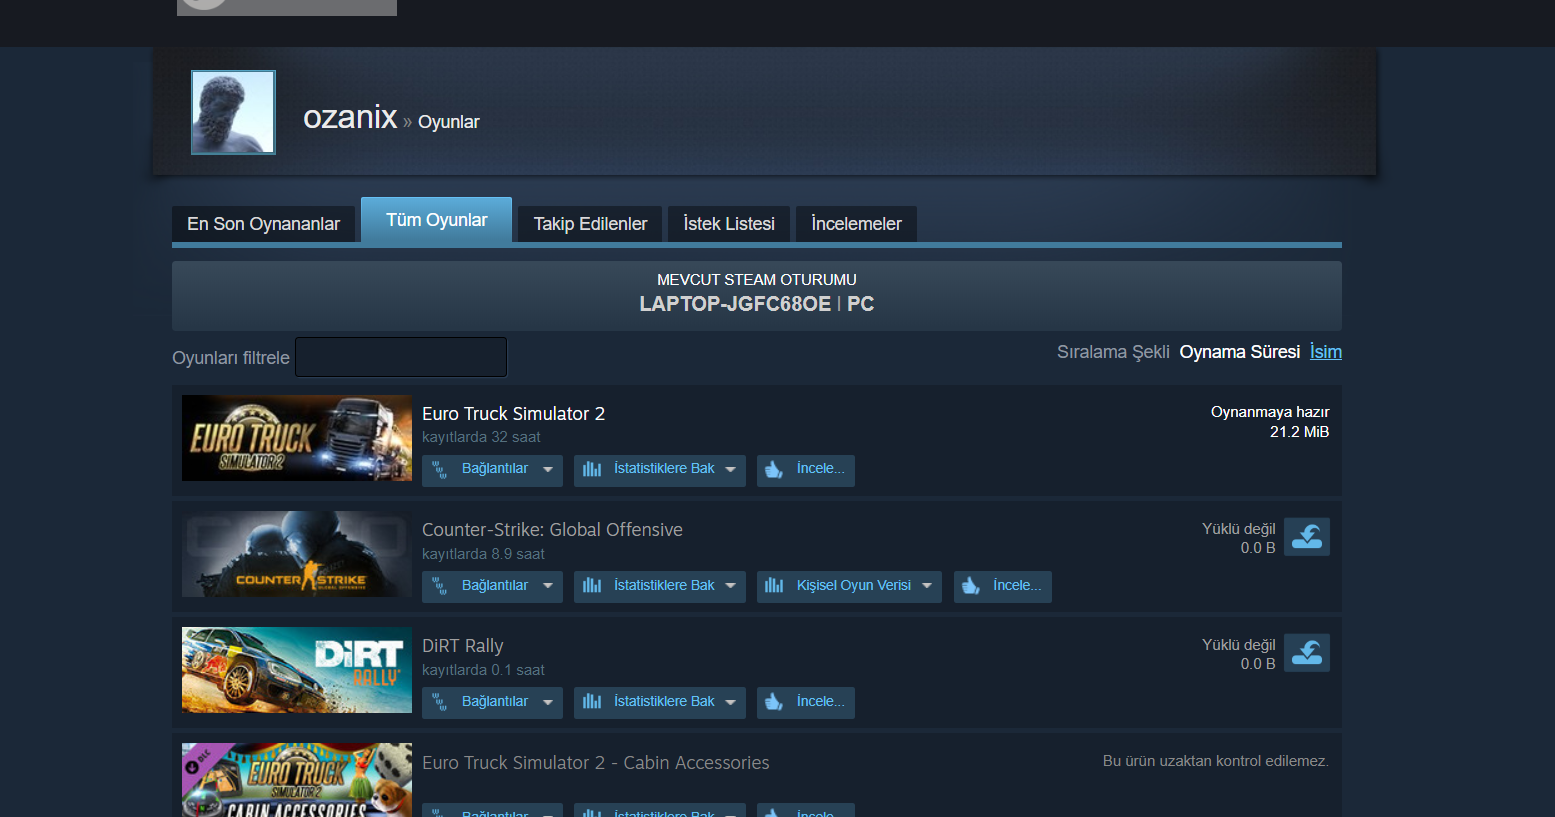Click install download icon for Counter-Strike
This screenshot has width=1555, height=817.
coord(1307,537)
